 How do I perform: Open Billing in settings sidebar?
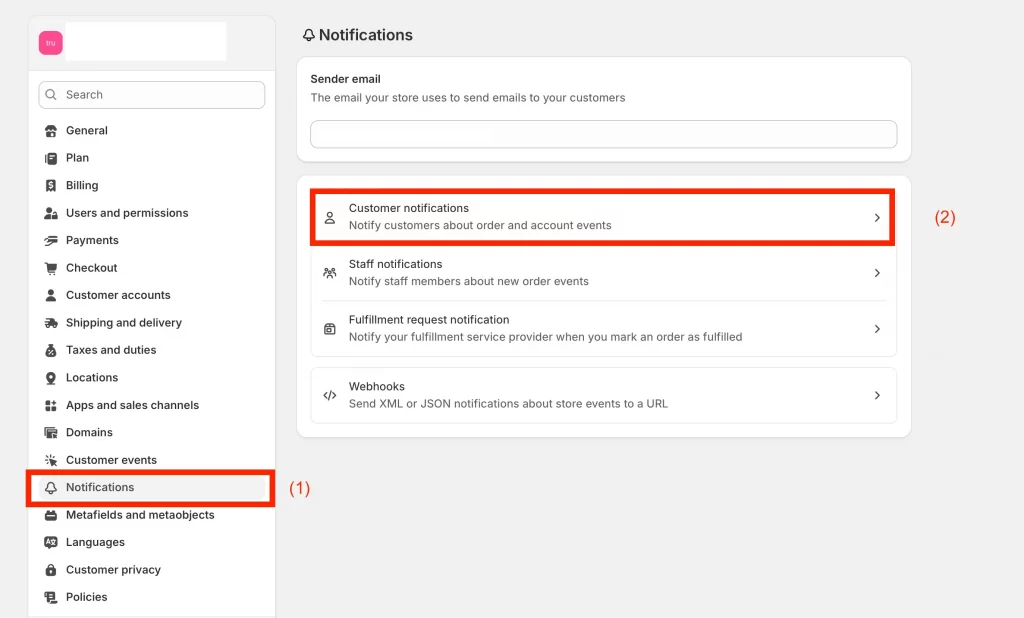coord(152,186)
